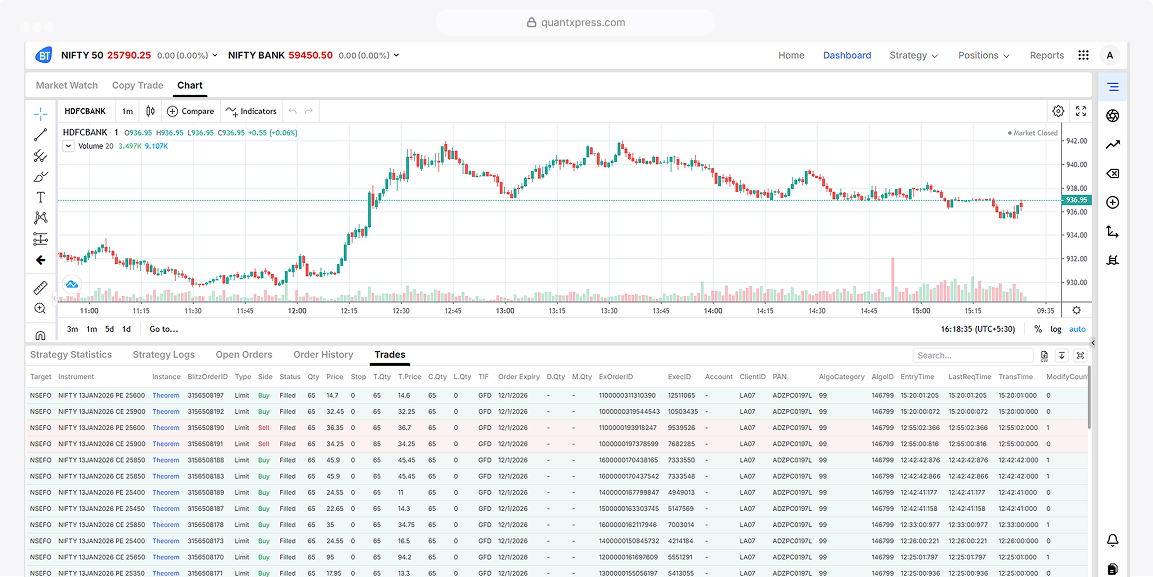Toggle the magnet mode icon
The height and width of the screenshot is (577, 1153).
[40, 335]
